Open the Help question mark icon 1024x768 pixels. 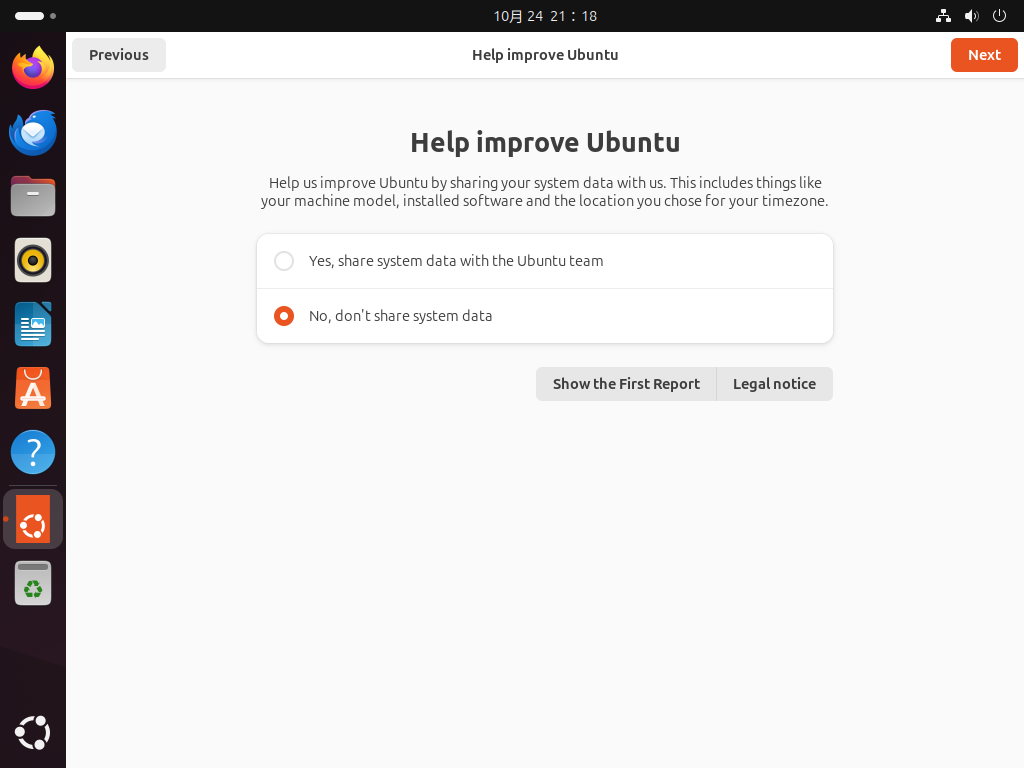click(33, 452)
